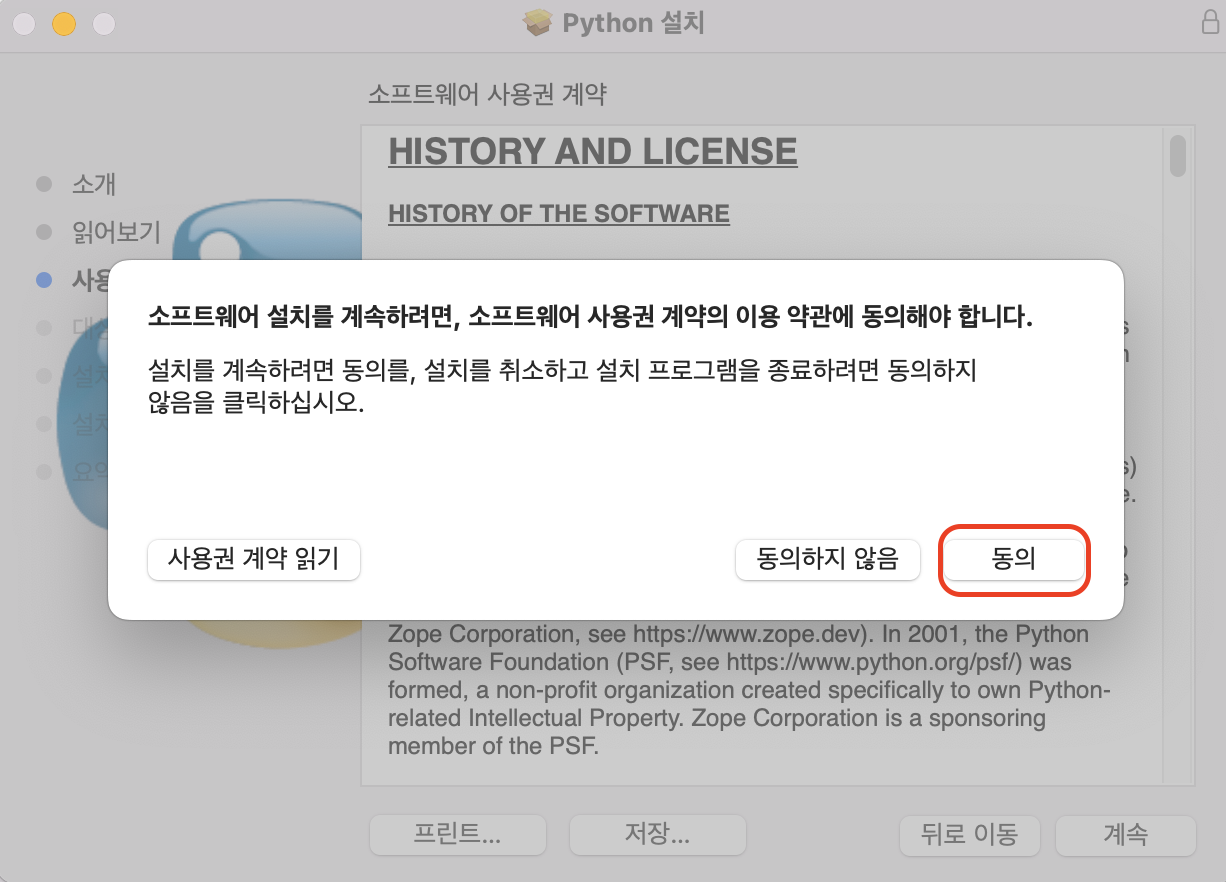This screenshot has height=882, width=1226.
Task: Click the 소프트웨어 사용권 계약 heading text
Action: (488, 95)
